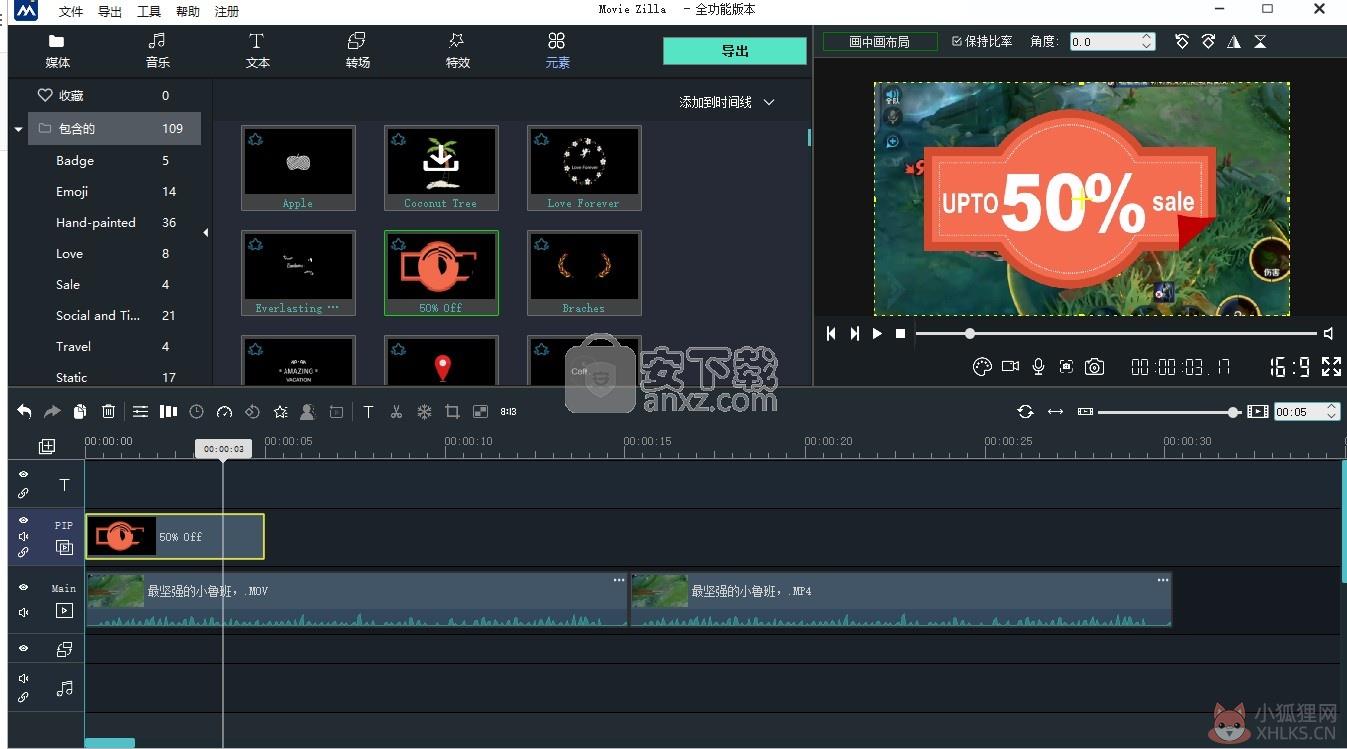Increase angle value with up spinner
Screen dimensions: 1347x749
(x=1147, y=37)
